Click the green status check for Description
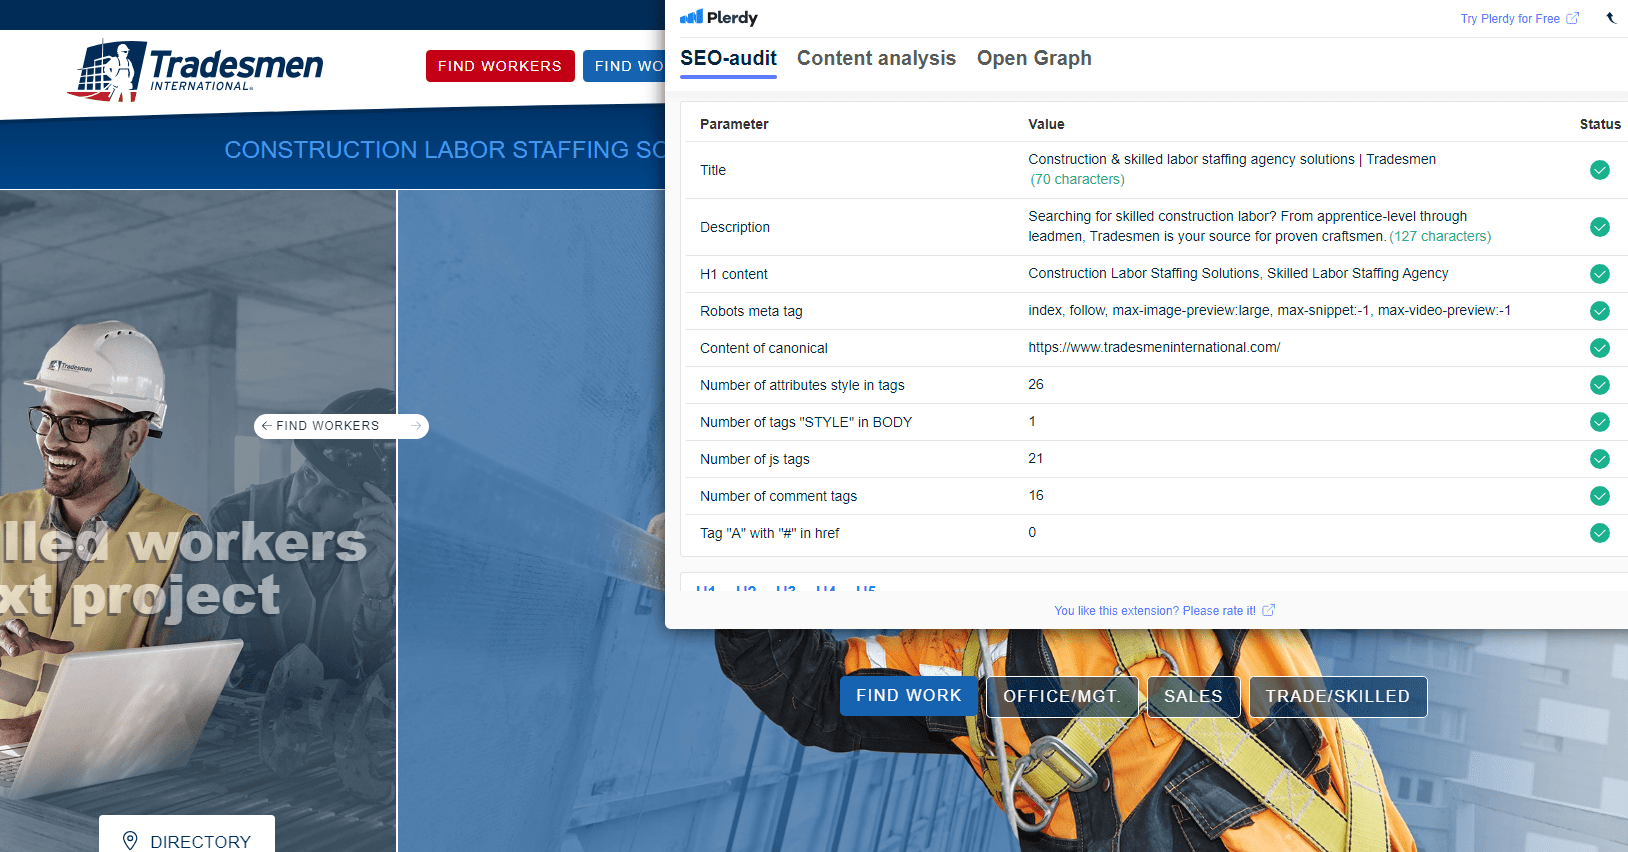Screen dimensions: 1628x852 [1600, 227]
